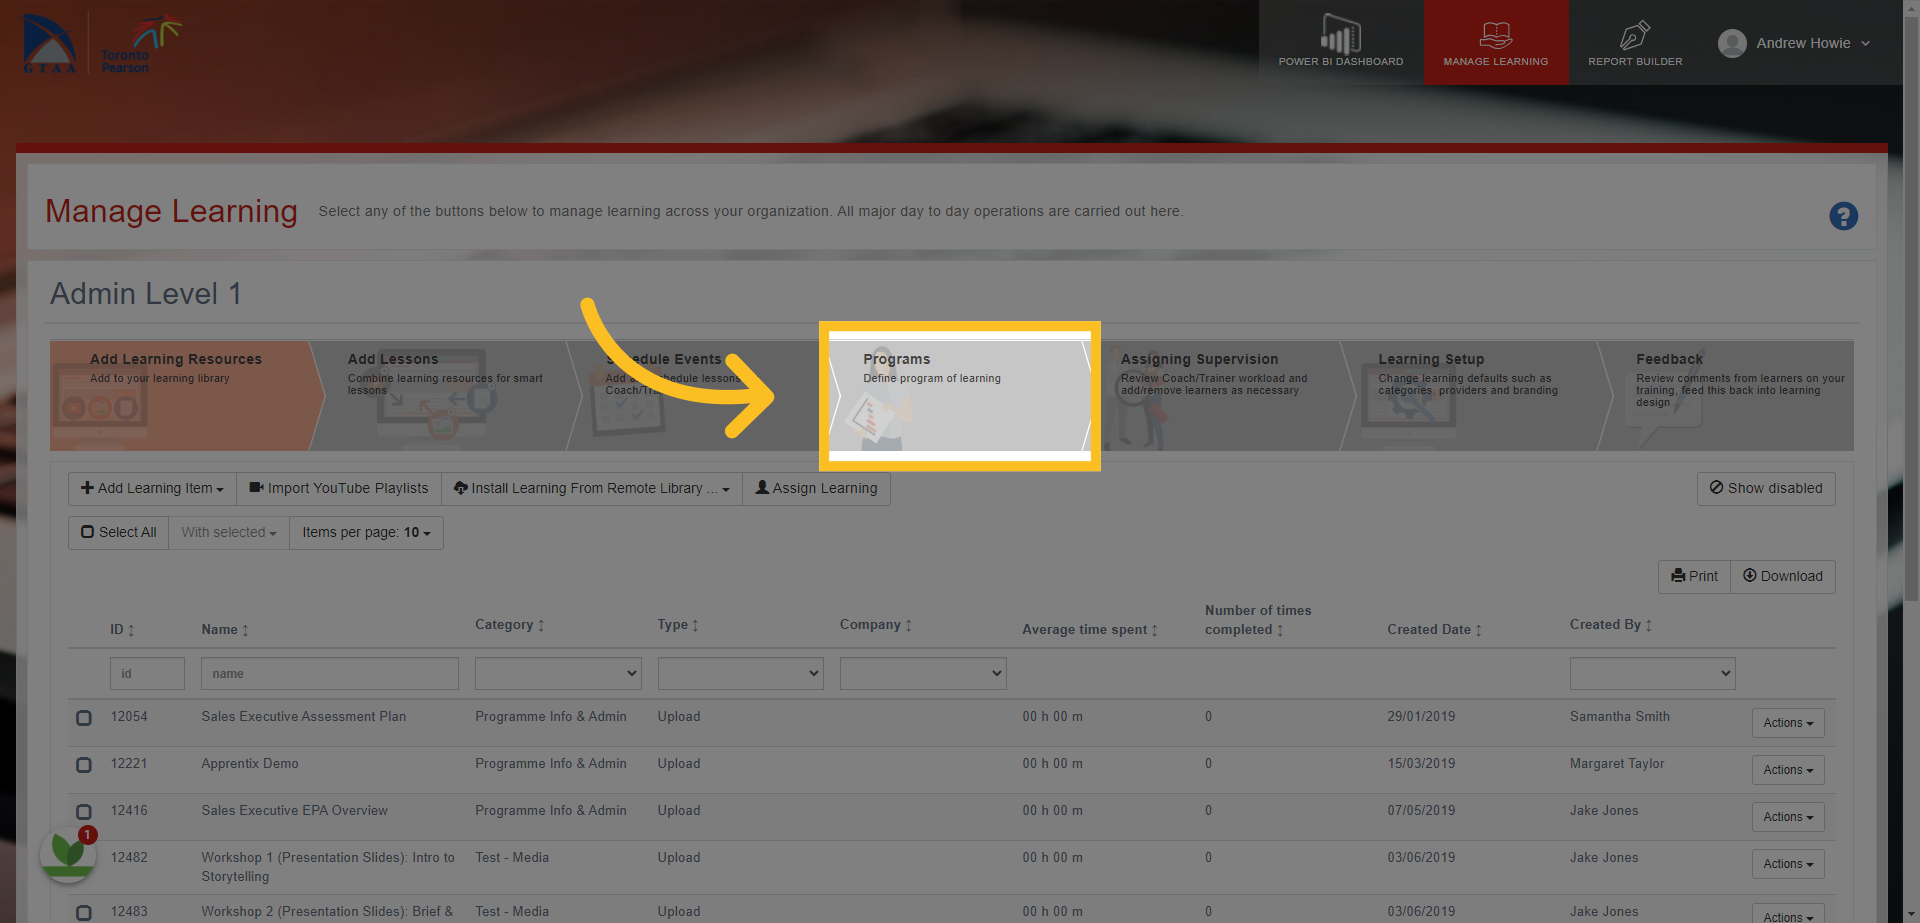
Task: Click Show disabled button
Action: point(1766,488)
